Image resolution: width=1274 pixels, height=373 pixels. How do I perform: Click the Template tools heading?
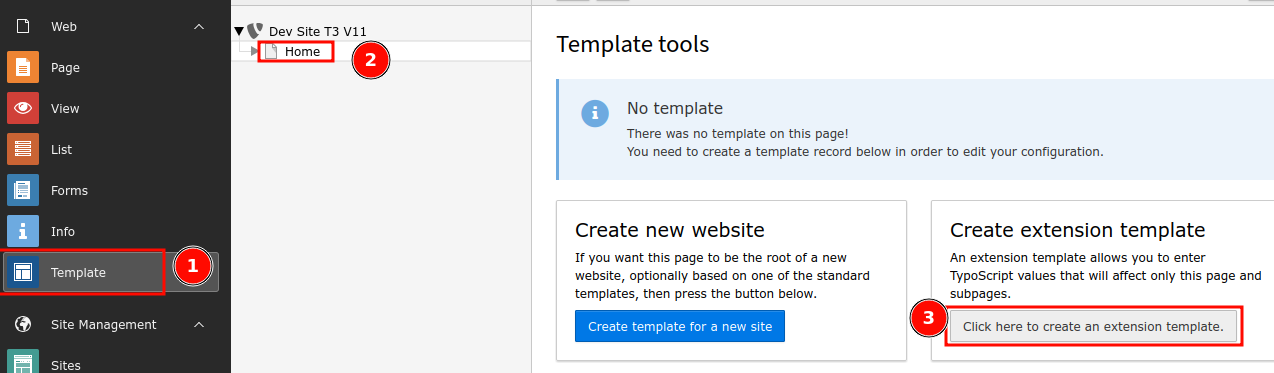click(633, 44)
